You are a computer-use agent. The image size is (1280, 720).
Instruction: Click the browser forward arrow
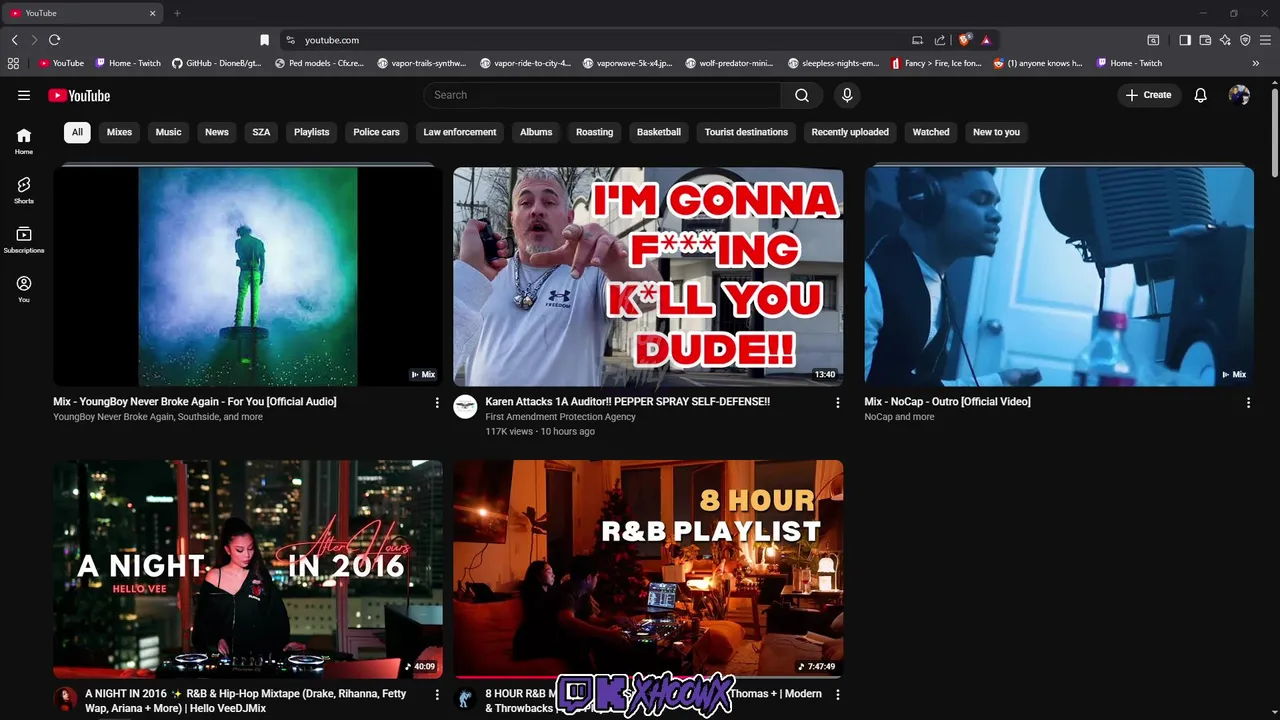(34, 40)
